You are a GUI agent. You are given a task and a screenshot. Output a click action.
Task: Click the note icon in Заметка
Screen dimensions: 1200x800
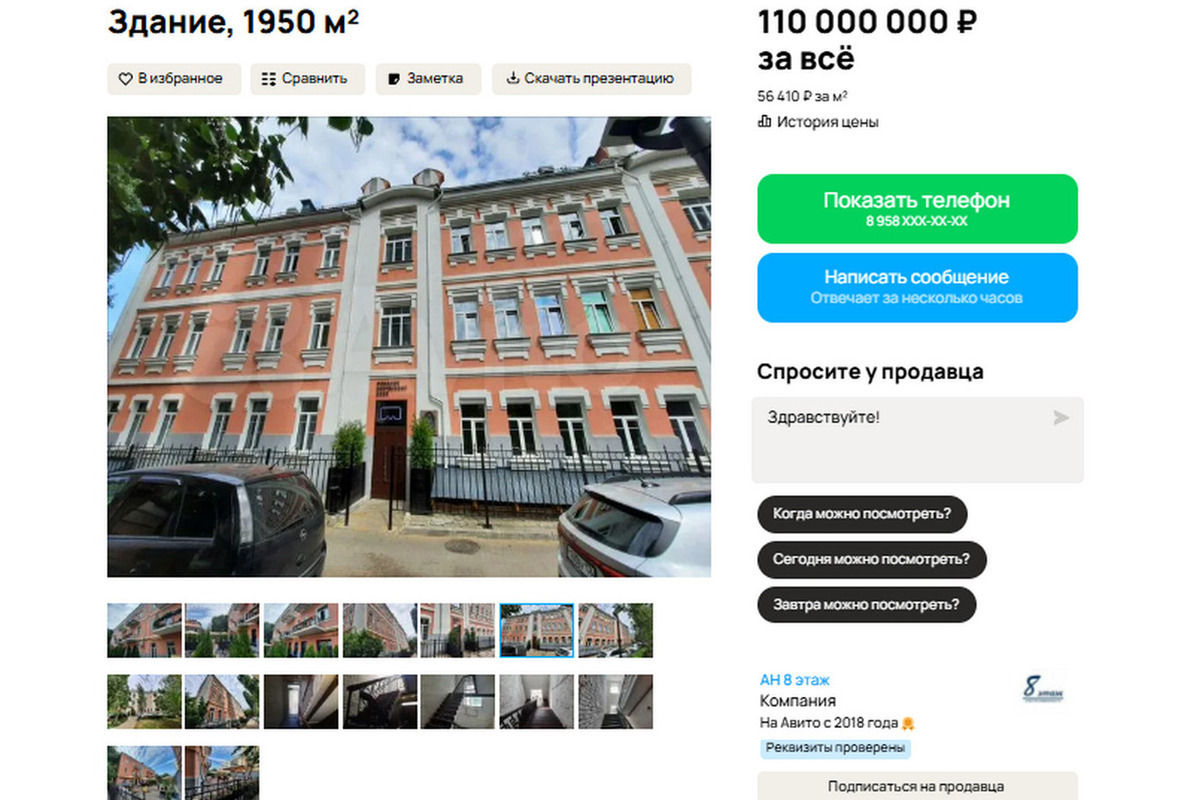(x=394, y=79)
